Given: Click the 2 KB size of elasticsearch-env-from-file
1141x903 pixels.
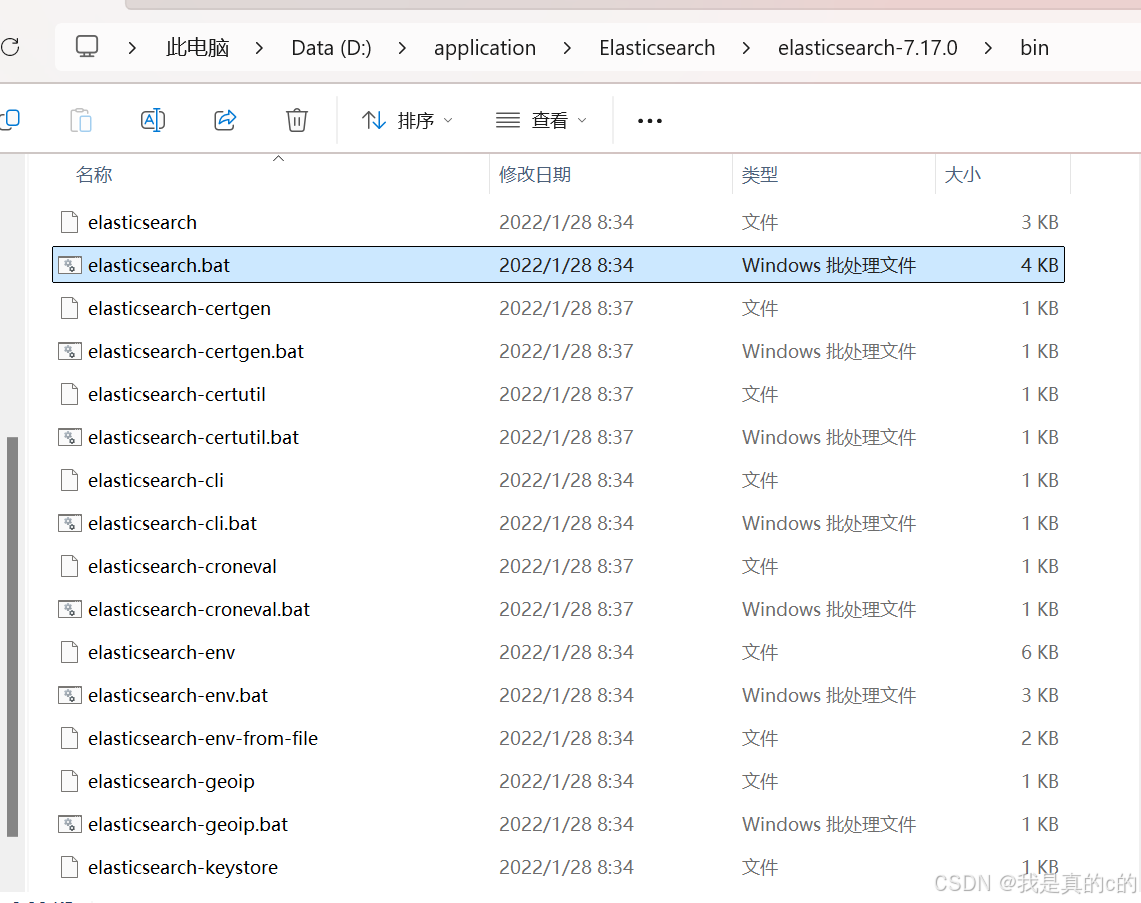Looking at the screenshot, I should (x=1039, y=739).
